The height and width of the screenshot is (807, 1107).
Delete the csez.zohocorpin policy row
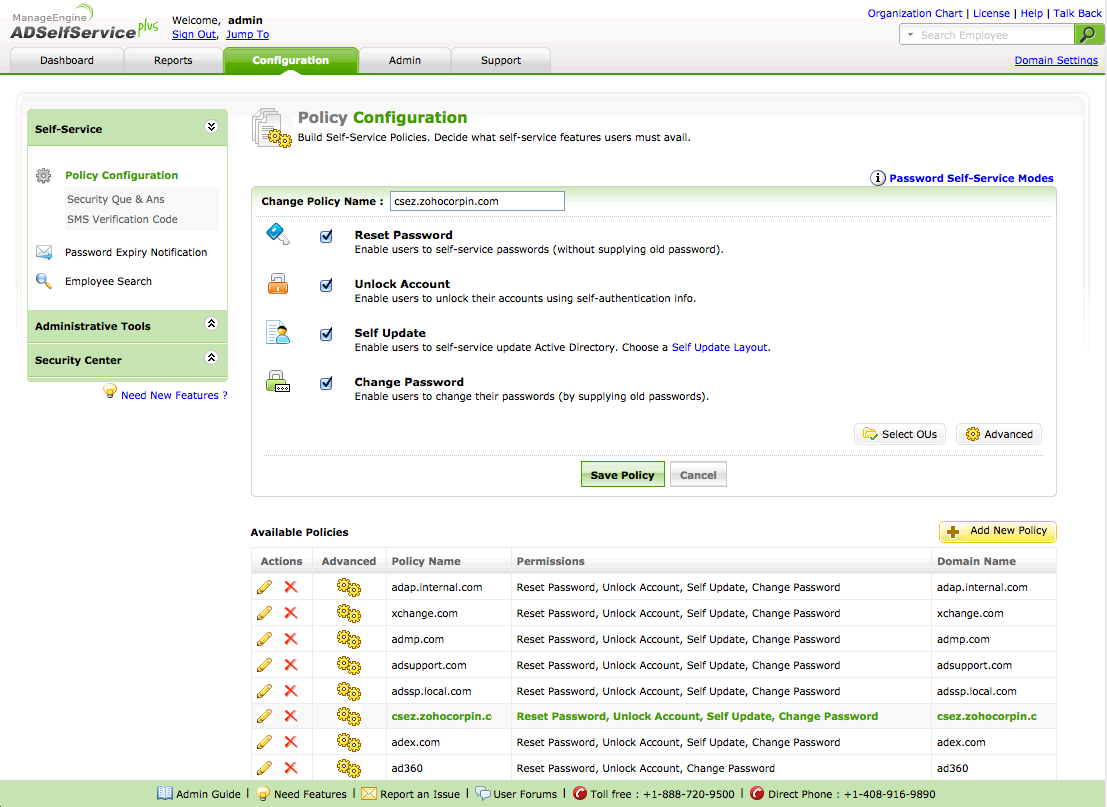pos(291,716)
